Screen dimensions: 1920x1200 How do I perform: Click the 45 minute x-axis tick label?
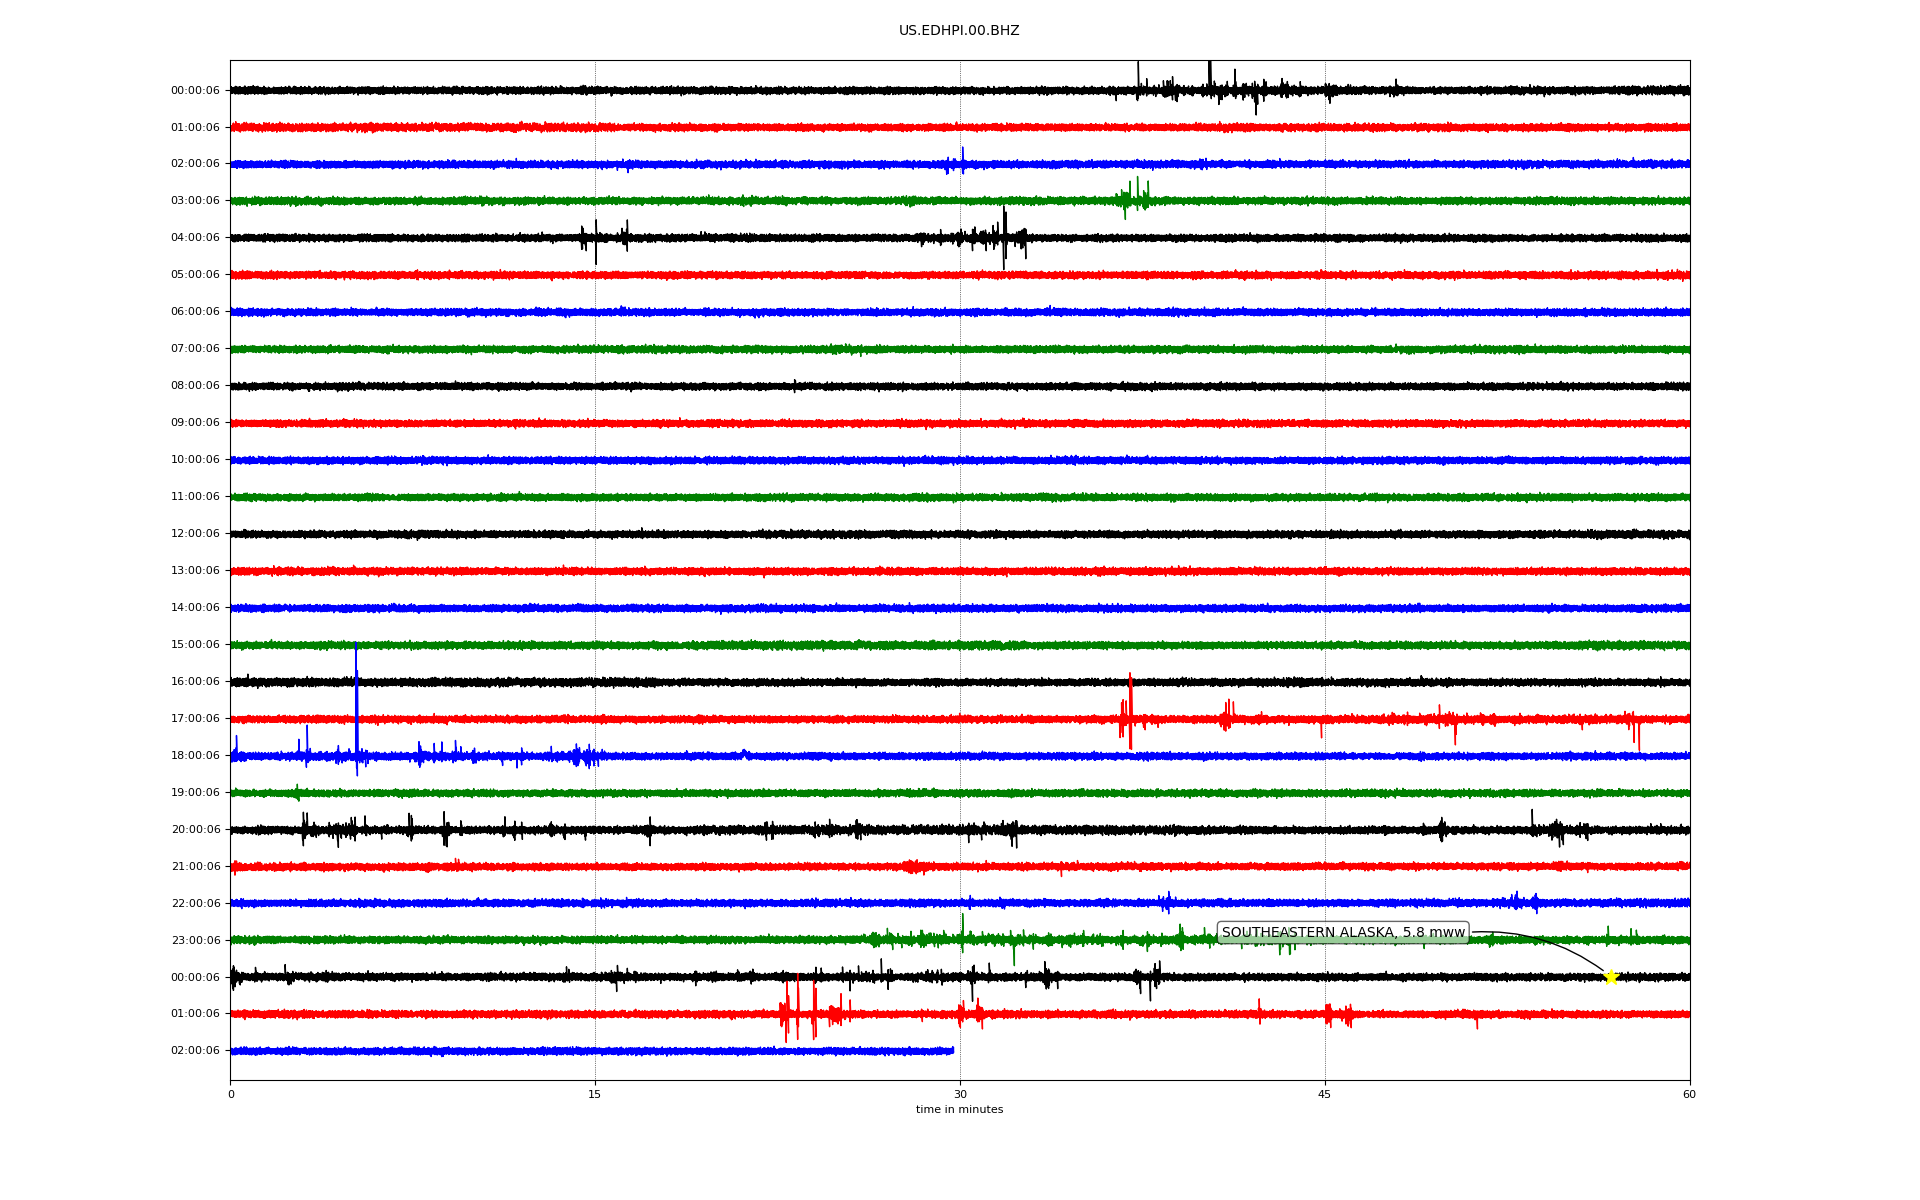pos(1325,1094)
